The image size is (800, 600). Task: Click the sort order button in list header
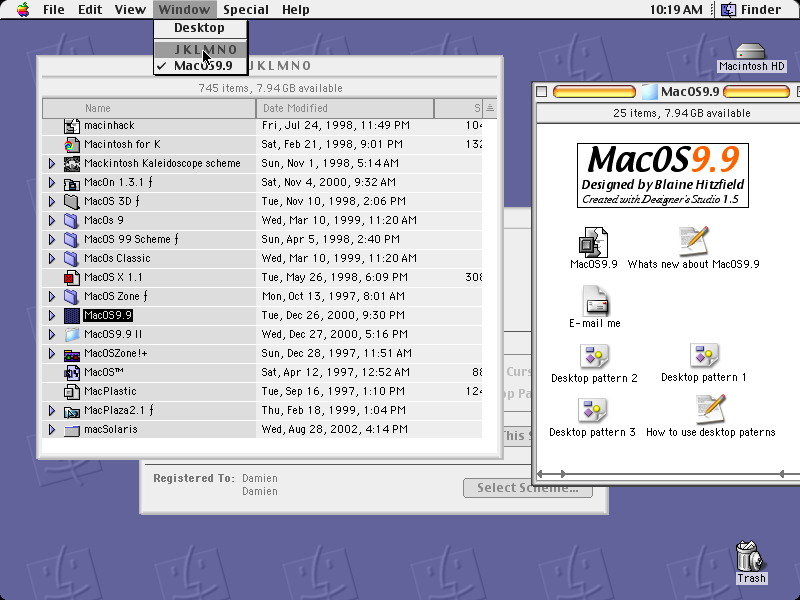[x=490, y=108]
